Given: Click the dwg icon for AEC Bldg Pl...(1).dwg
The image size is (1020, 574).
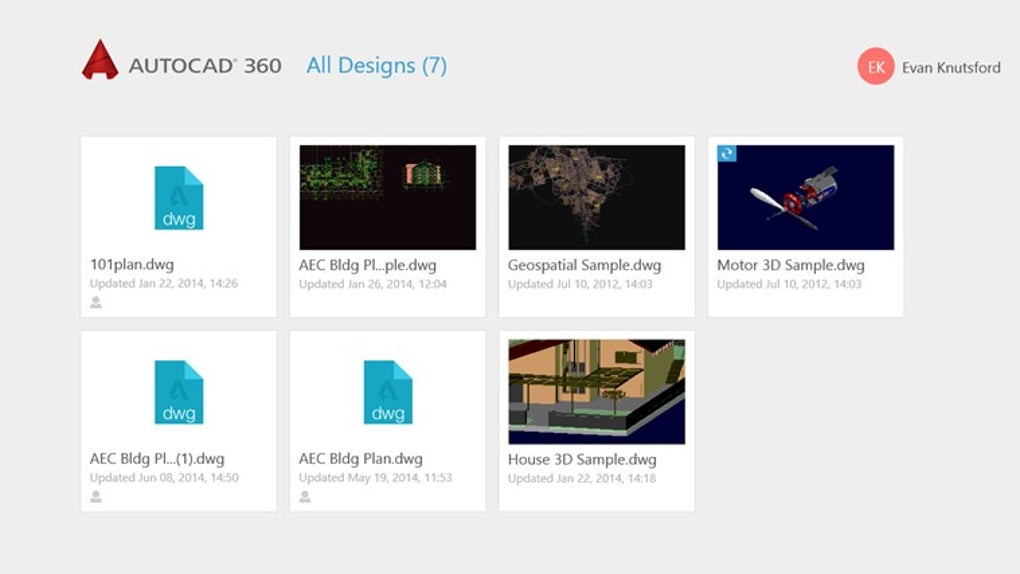Looking at the screenshot, I should click(178, 392).
